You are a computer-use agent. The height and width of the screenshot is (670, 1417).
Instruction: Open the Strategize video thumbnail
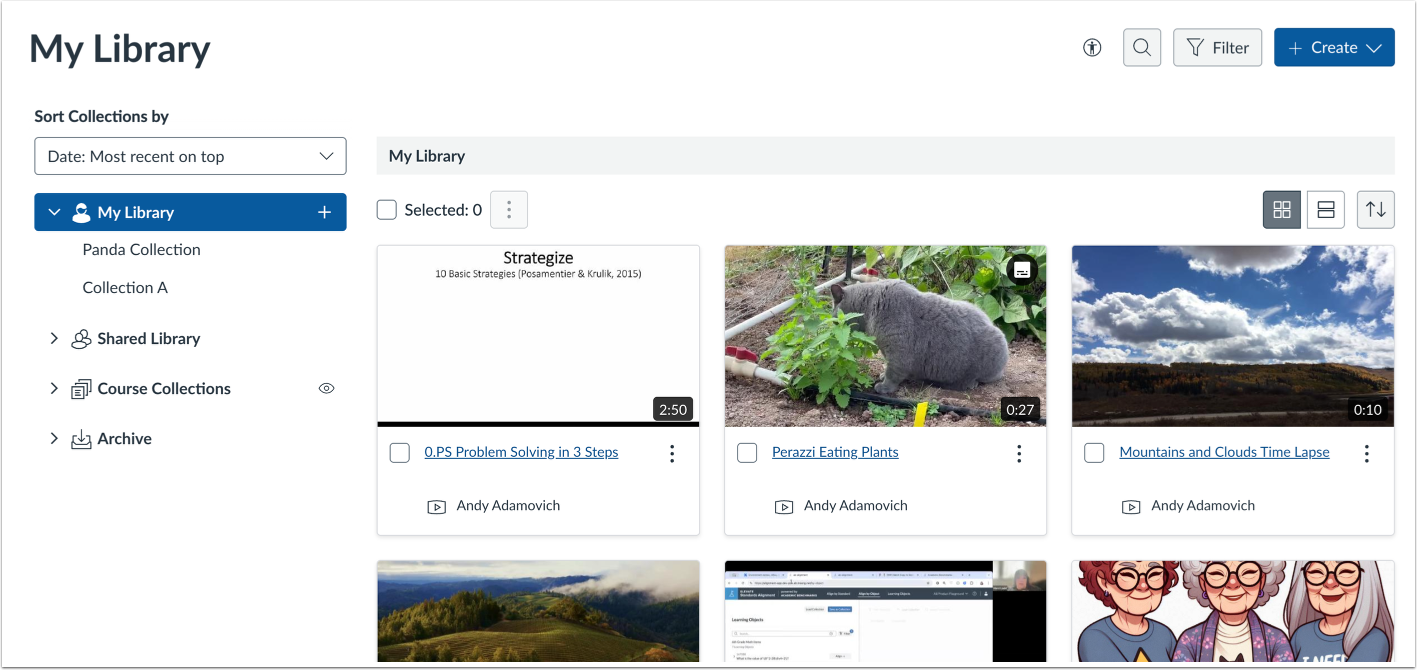click(x=538, y=336)
